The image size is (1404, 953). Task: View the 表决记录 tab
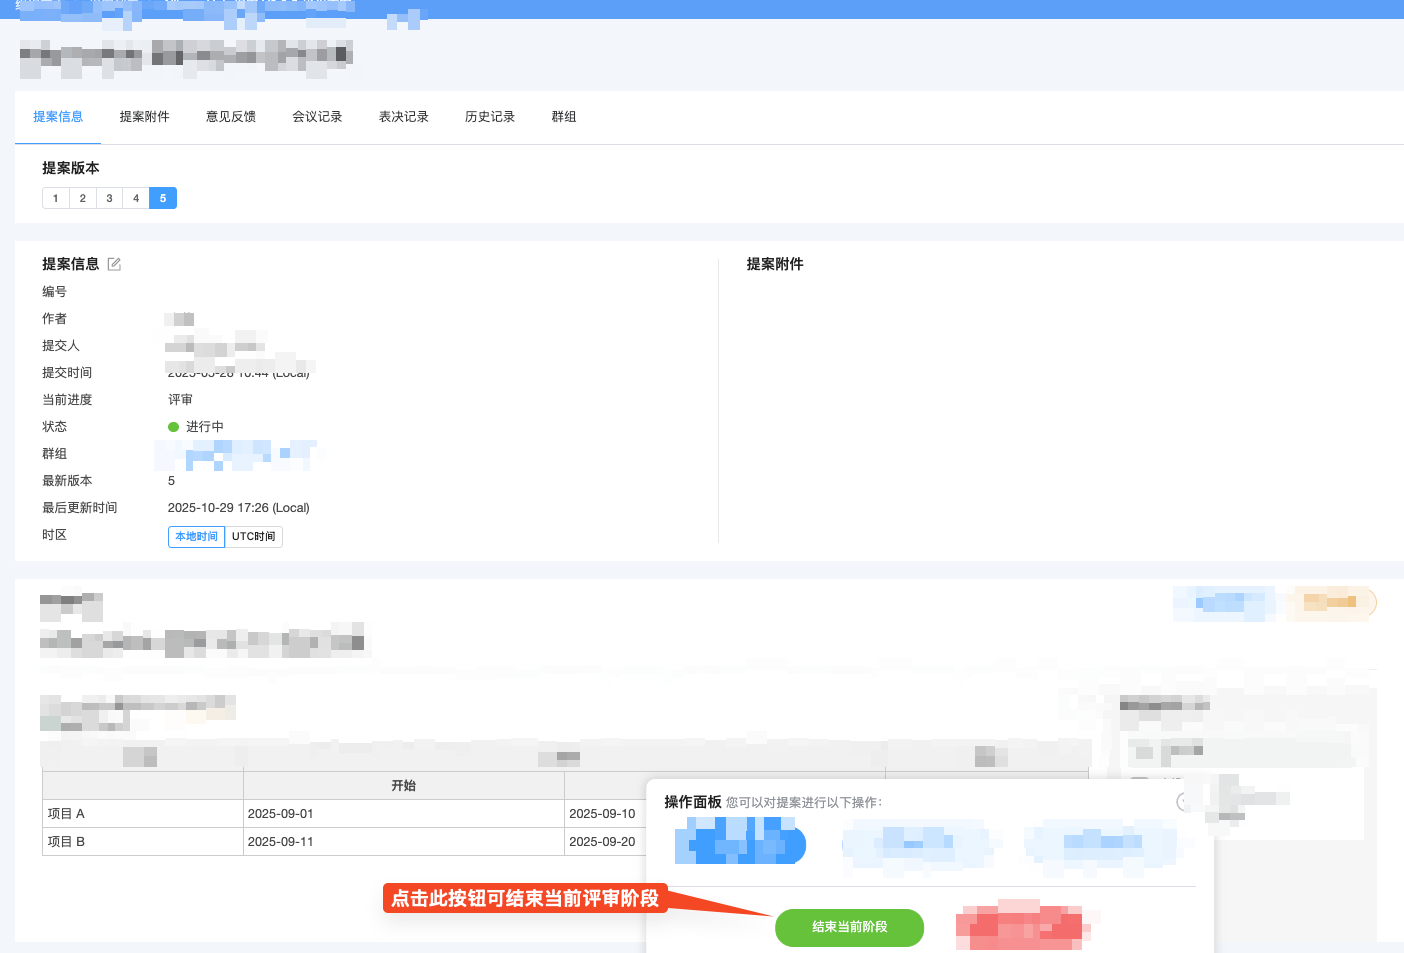tap(403, 116)
